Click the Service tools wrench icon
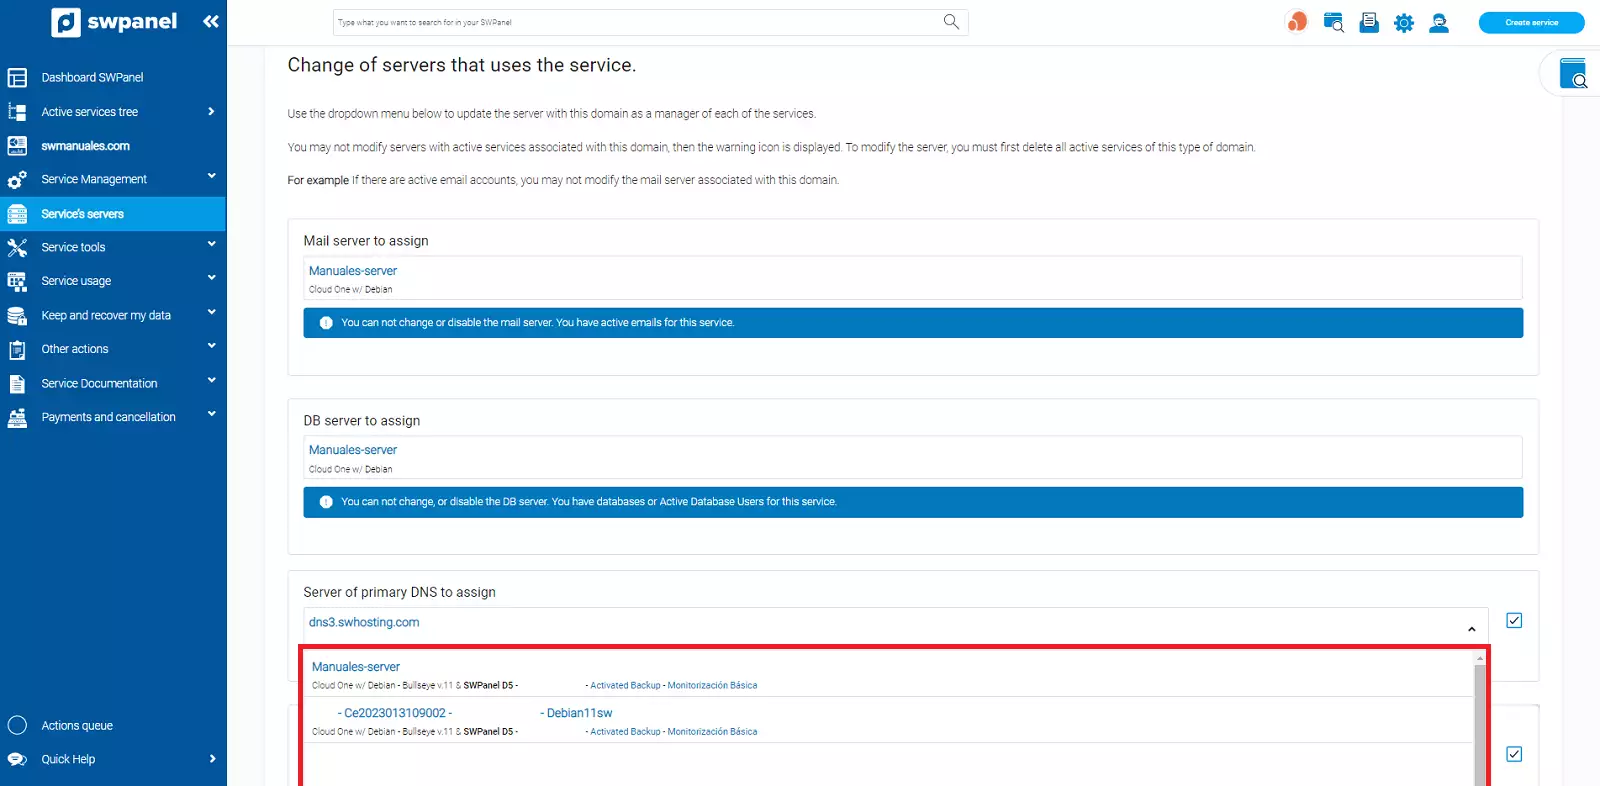Viewport: 1600px width, 786px height. coord(17,247)
